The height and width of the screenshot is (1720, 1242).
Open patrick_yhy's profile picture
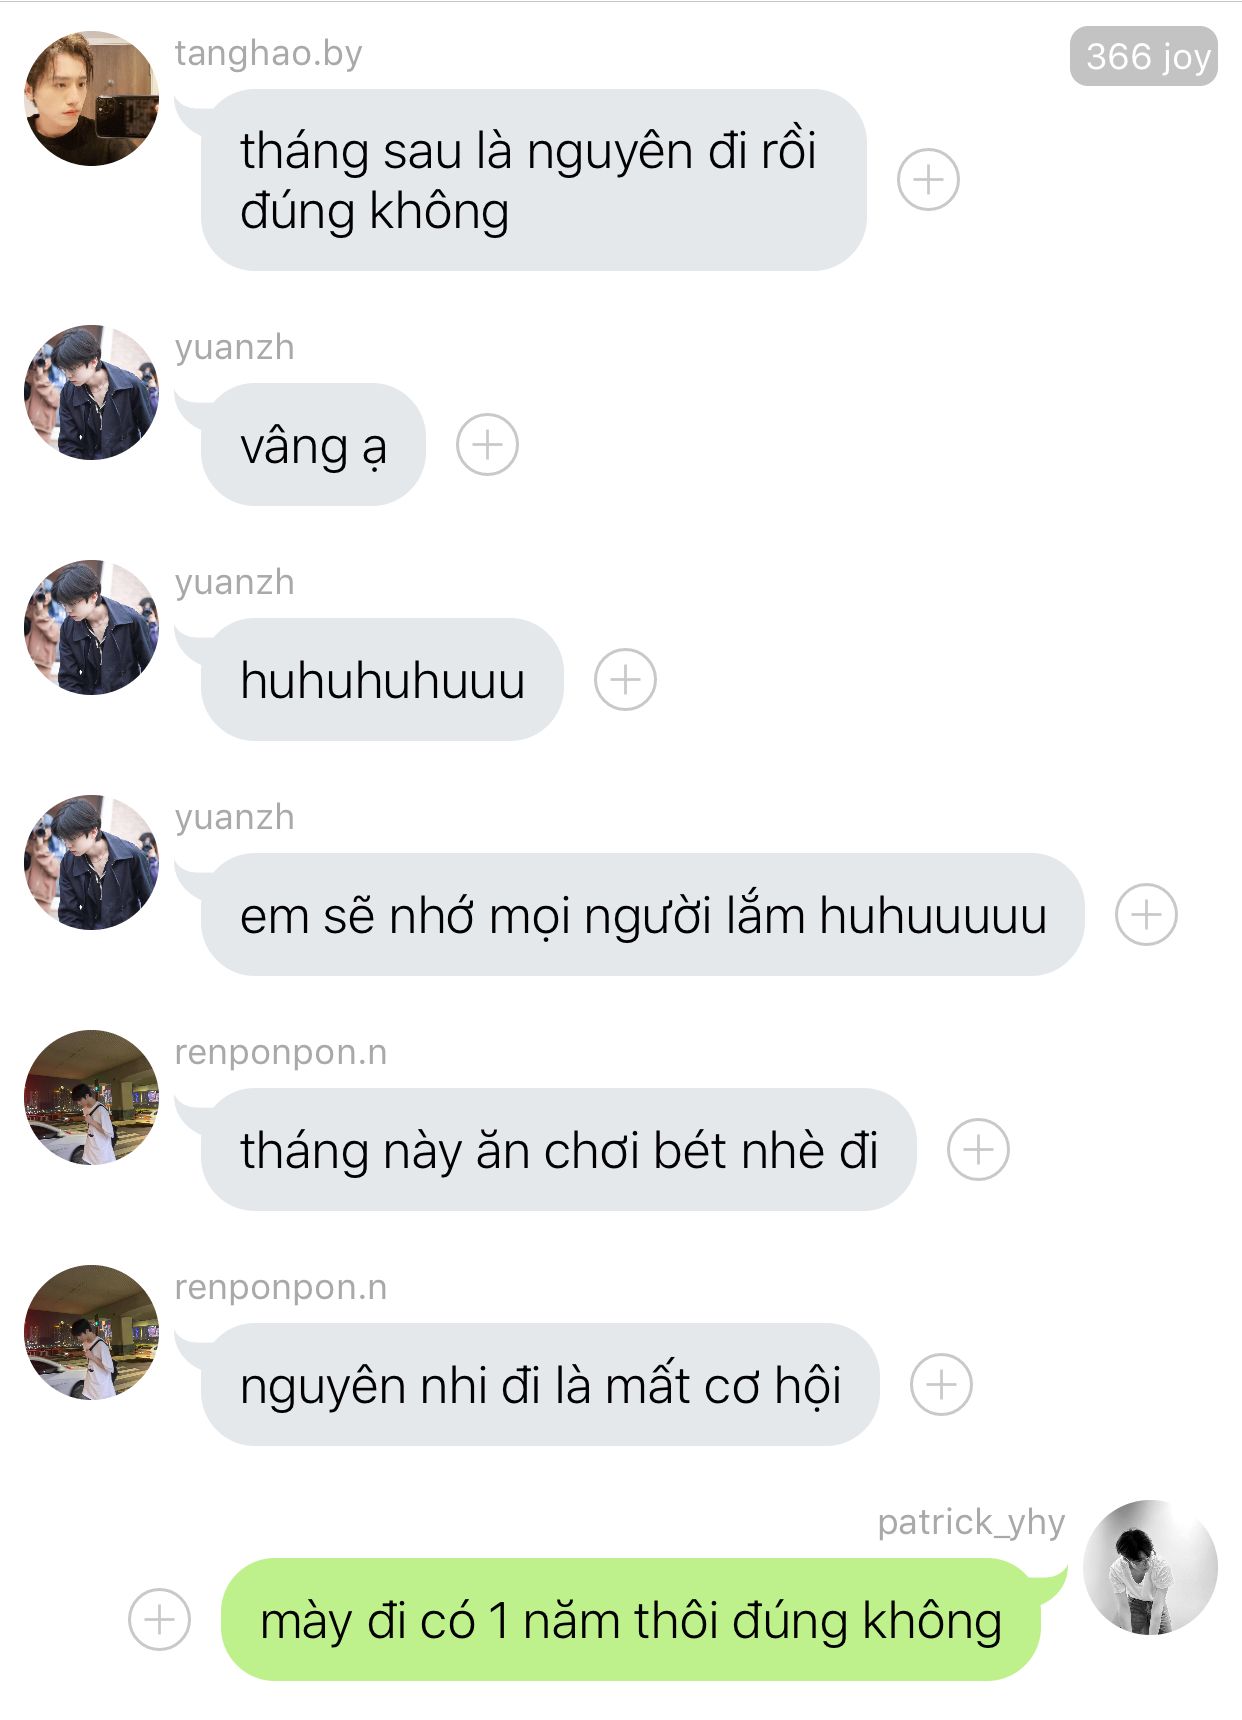point(1150,1567)
